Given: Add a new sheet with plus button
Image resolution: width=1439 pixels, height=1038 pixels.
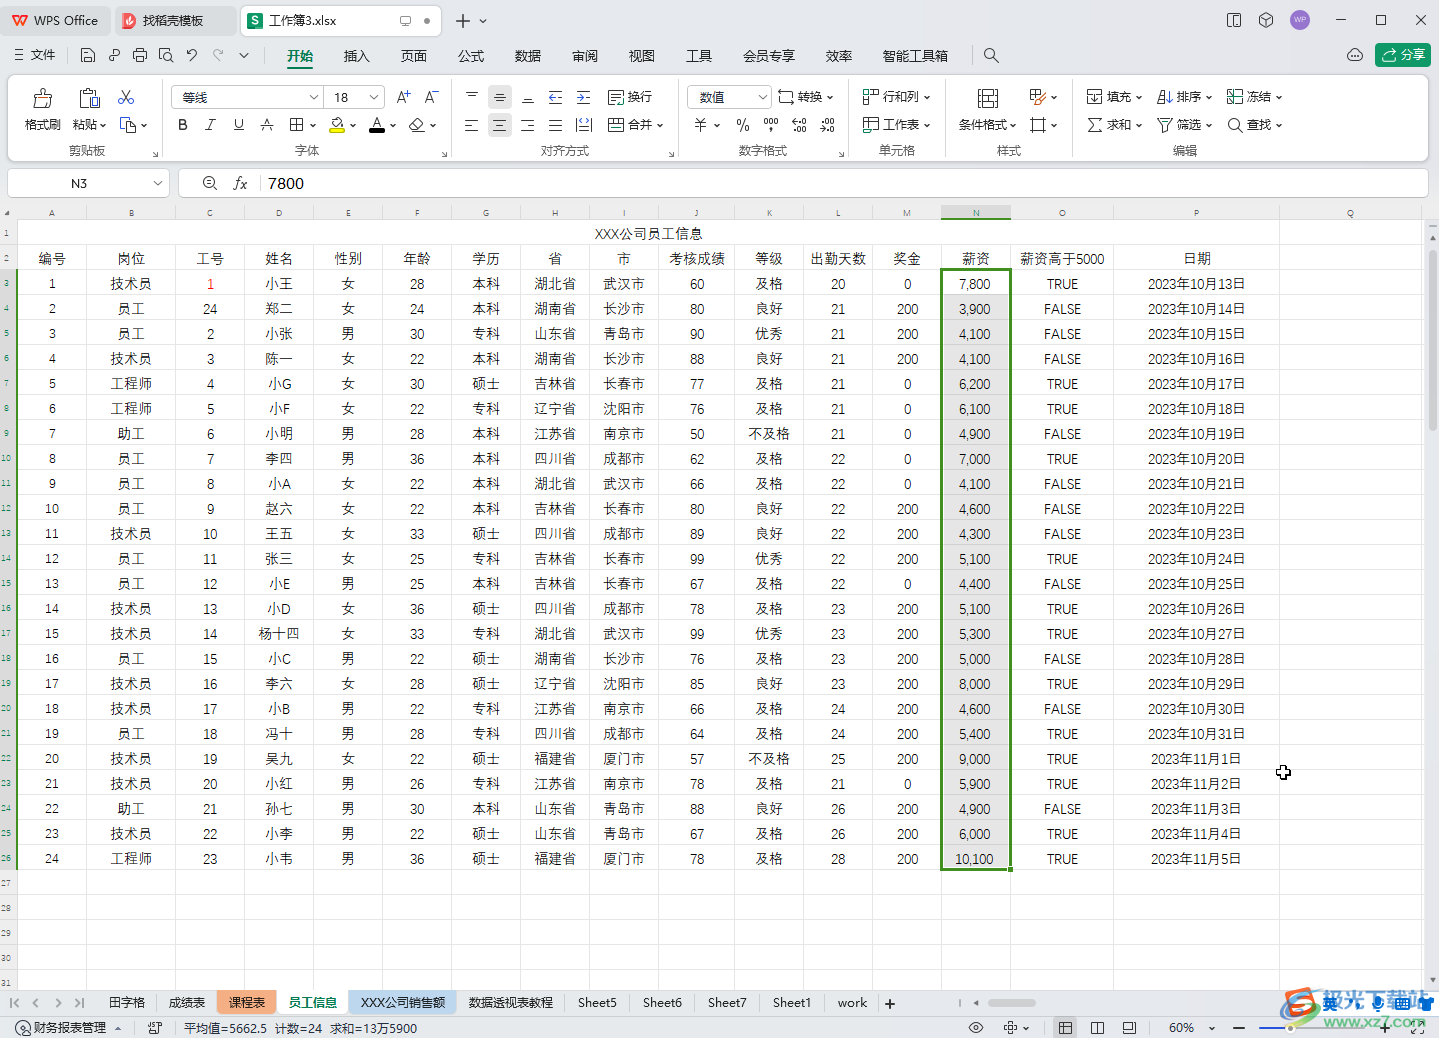Looking at the screenshot, I should 890,1003.
